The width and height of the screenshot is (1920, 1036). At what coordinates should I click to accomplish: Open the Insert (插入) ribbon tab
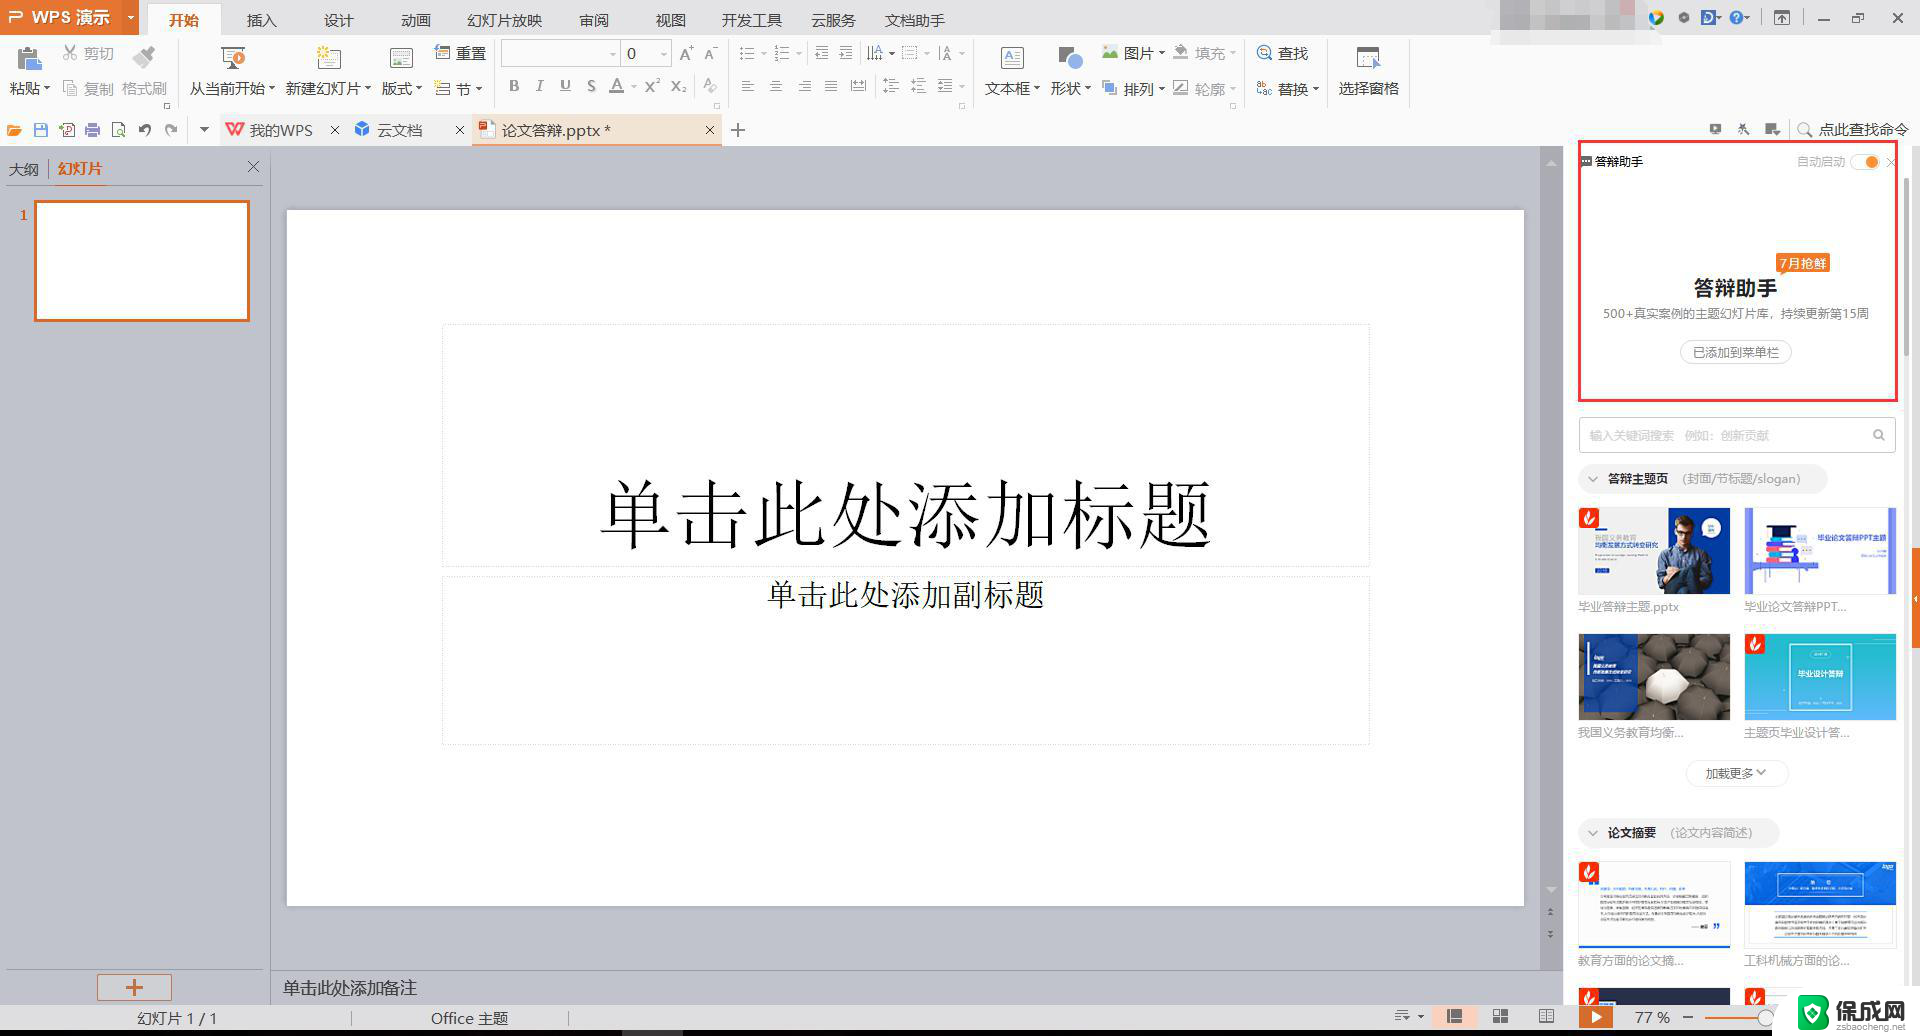[261, 20]
